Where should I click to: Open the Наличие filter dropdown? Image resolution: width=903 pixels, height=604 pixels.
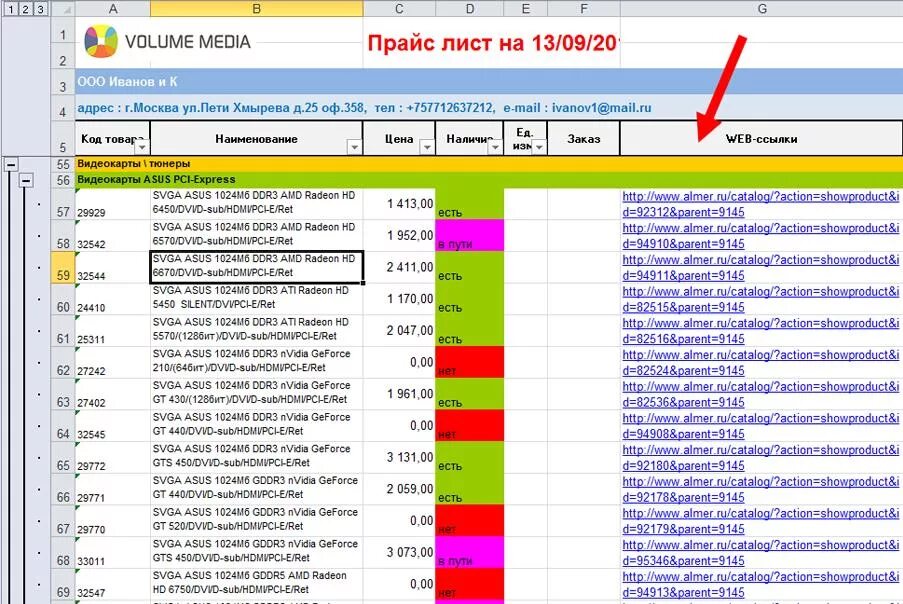point(495,147)
